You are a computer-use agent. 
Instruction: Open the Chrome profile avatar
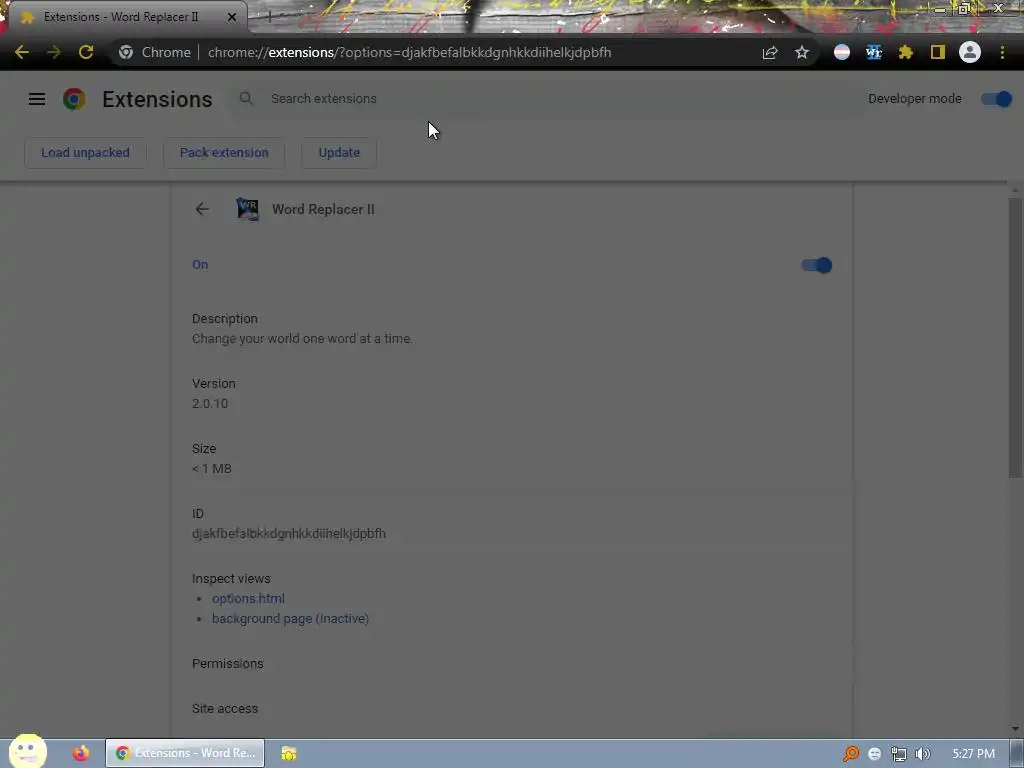click(x=970, y=52)
